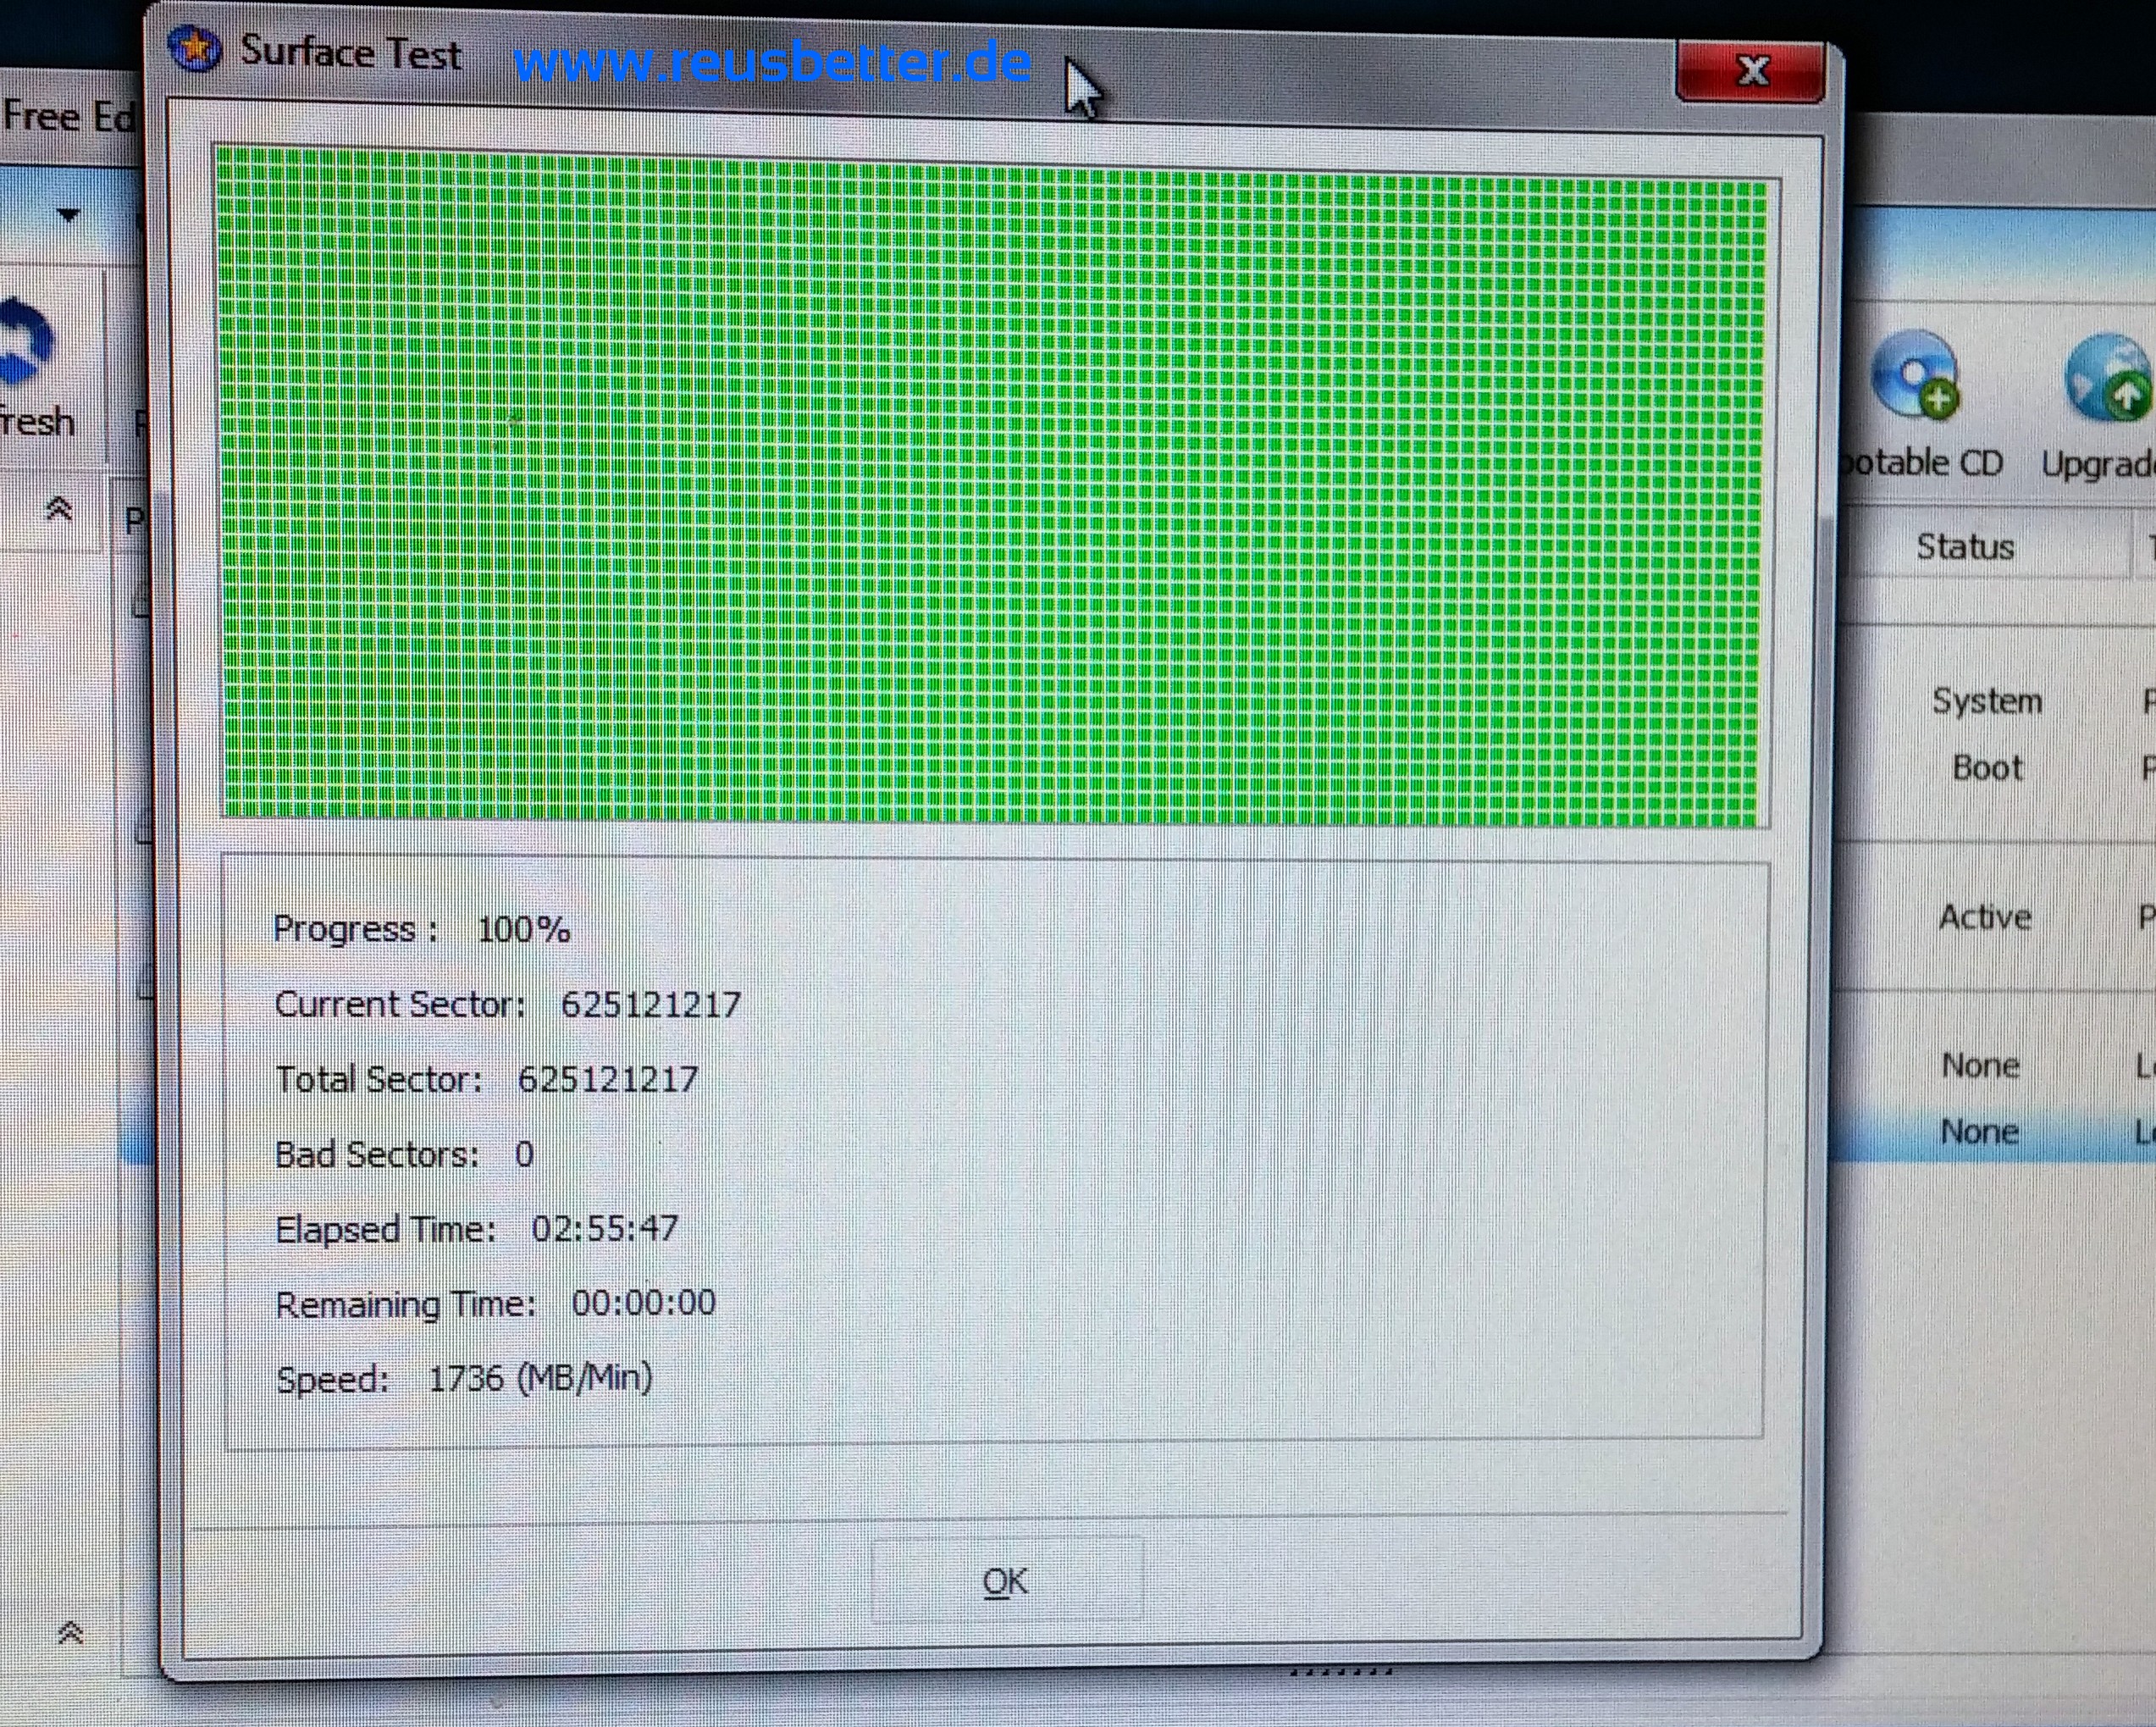2156x1727 pixels.
Task: Click the Progress 100% label
Action: pos(421,930)
